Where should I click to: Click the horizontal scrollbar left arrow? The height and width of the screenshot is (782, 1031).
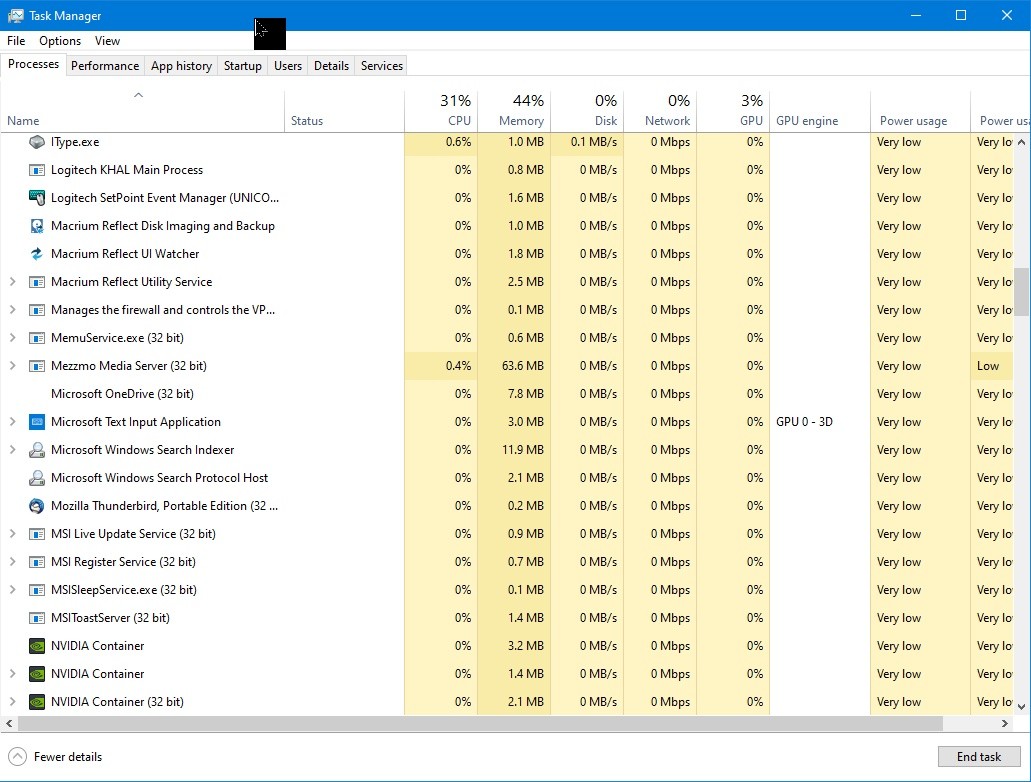click(x=9, y=723)
